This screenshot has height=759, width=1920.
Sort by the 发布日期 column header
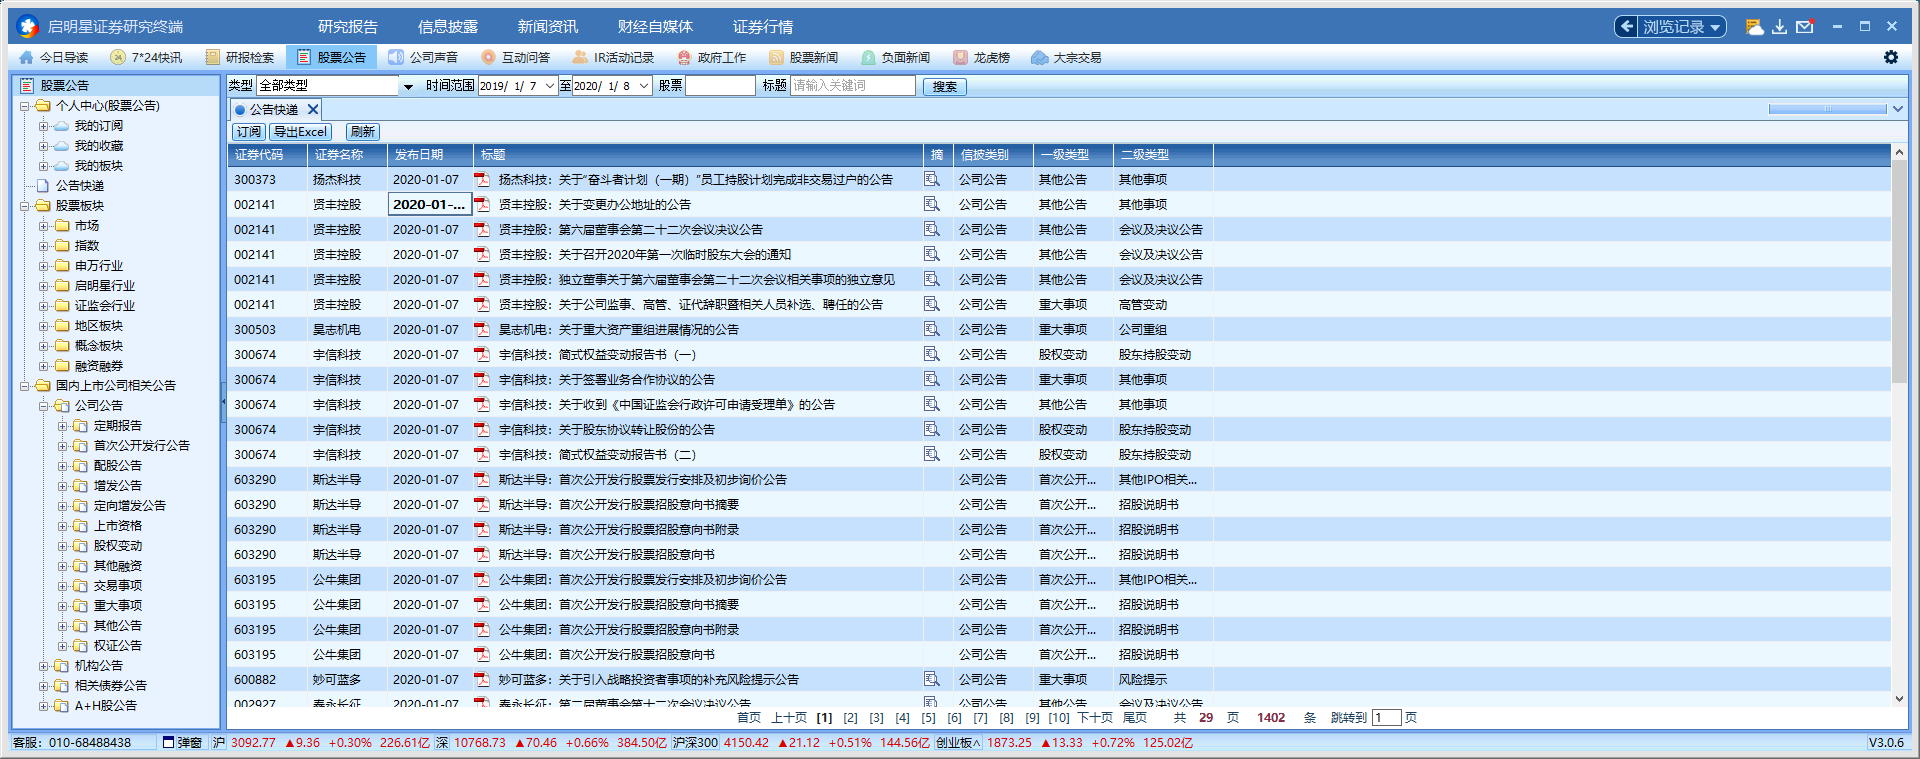tap(429, 155)
